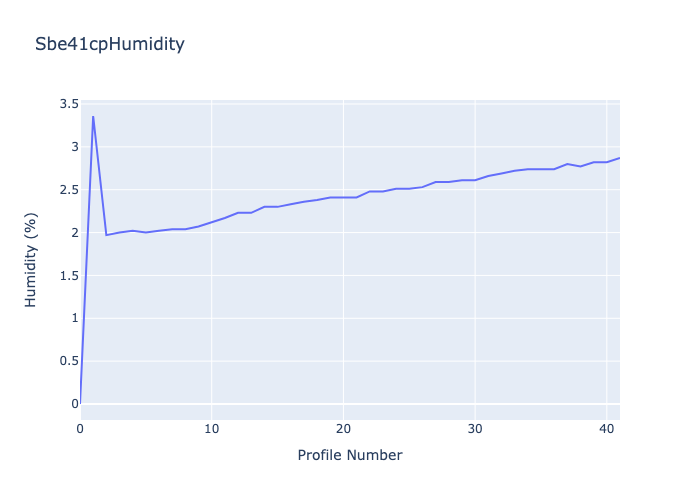The height and width of the screenshot is (500, 700).
Task: Click the line's data point at profile 30
Action: tap(475, 180)
